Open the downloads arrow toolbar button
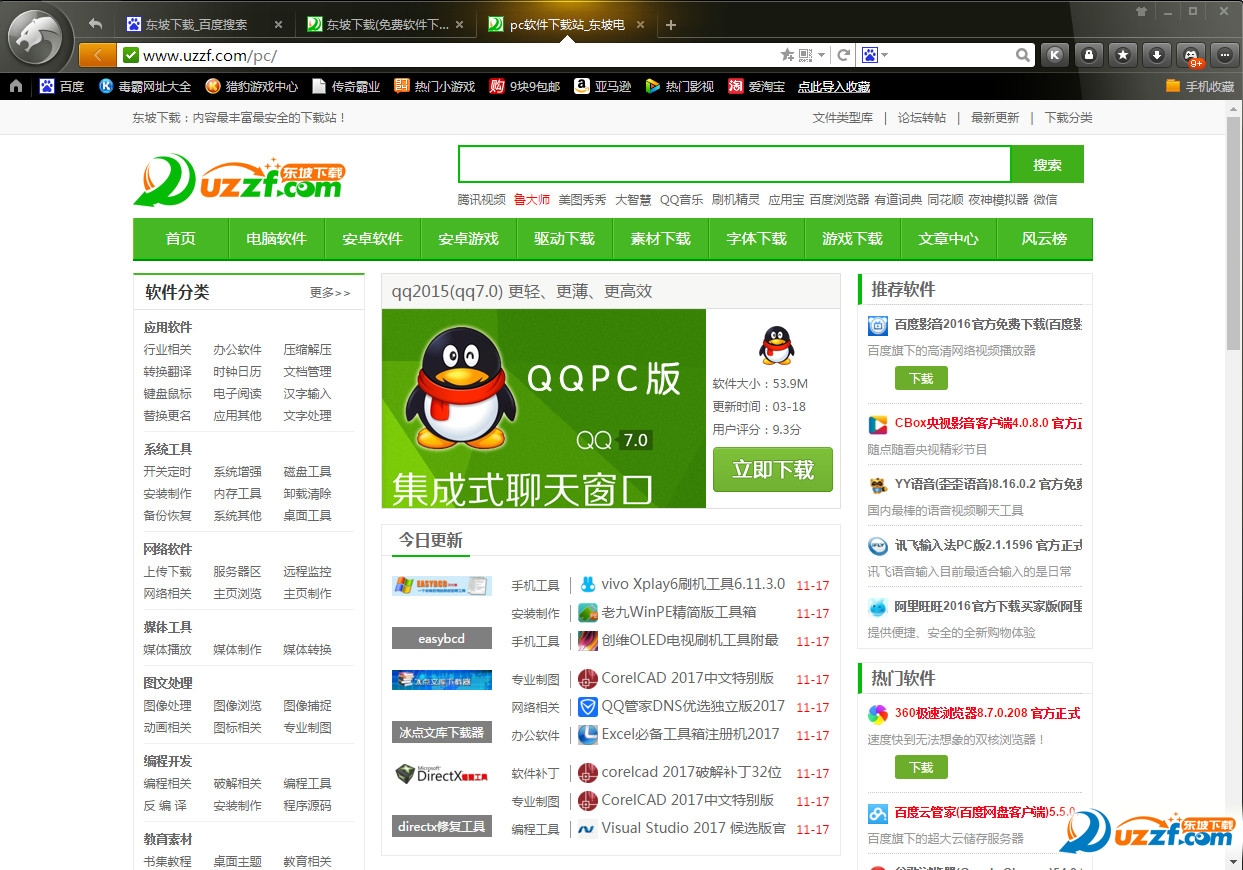Image resolution: width=1243 pixels, height=870 pixels. (x=1157, y=55)
